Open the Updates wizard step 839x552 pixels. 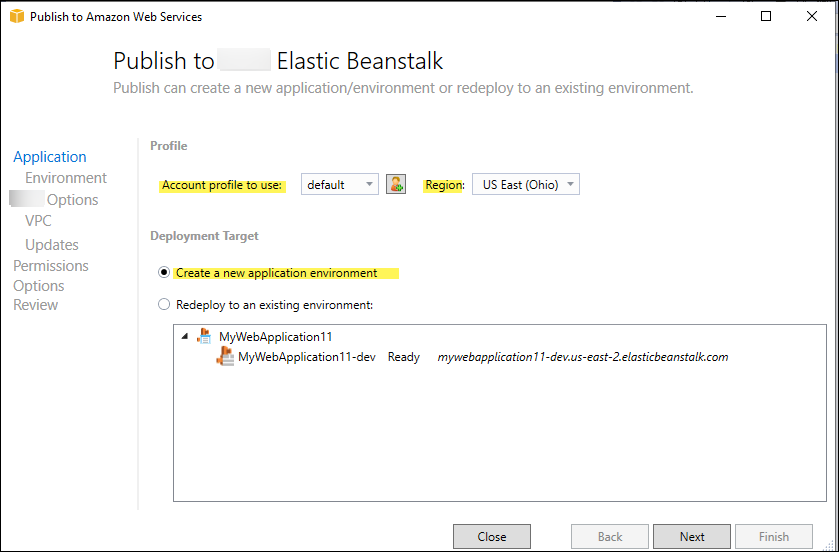point(52,245)
